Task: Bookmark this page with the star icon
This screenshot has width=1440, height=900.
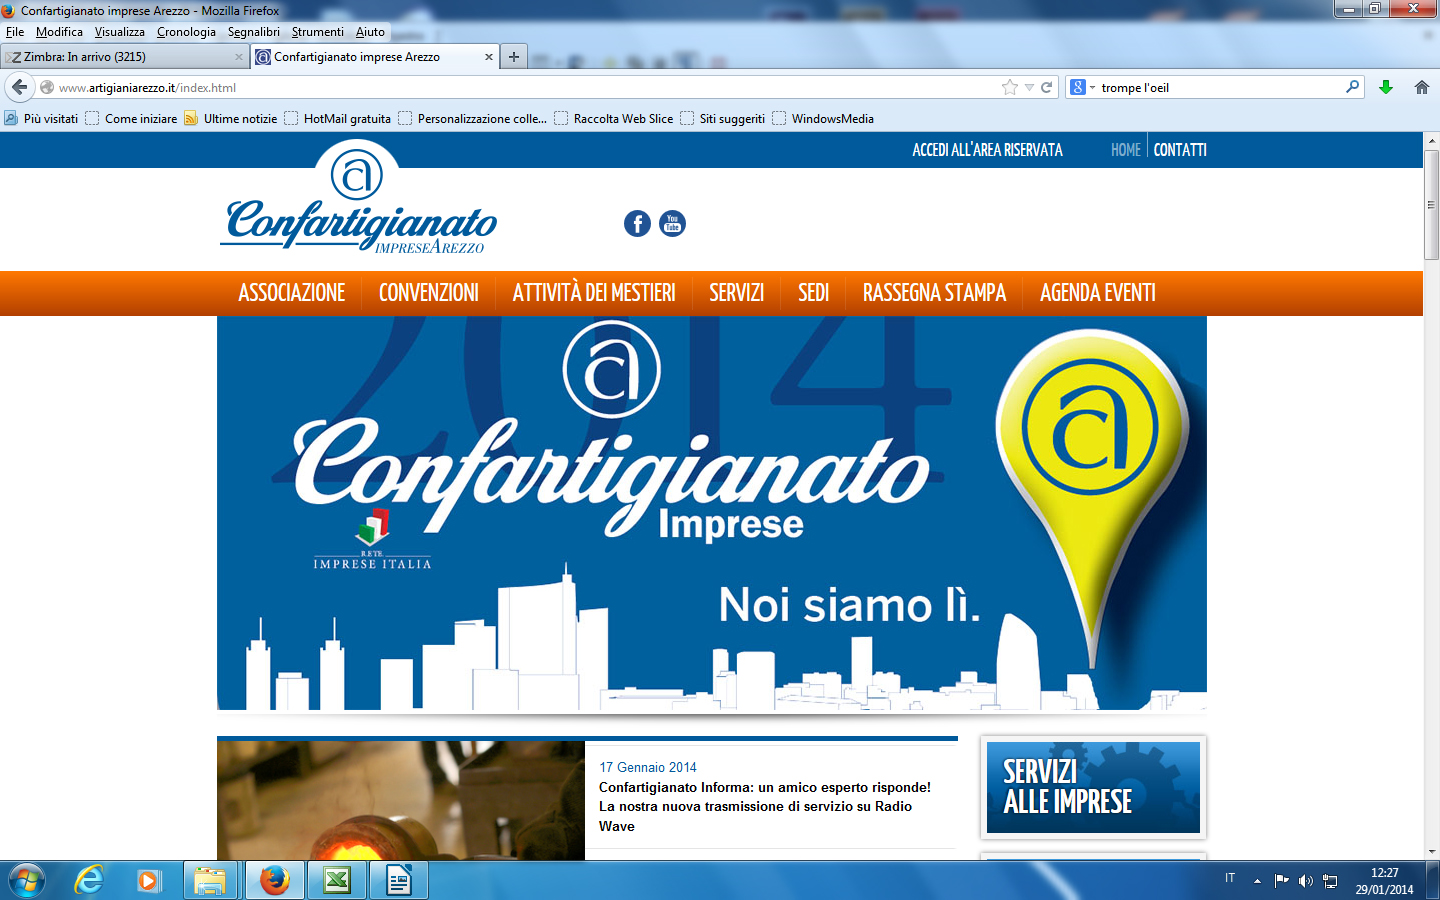Action: tap(1010, 87)
